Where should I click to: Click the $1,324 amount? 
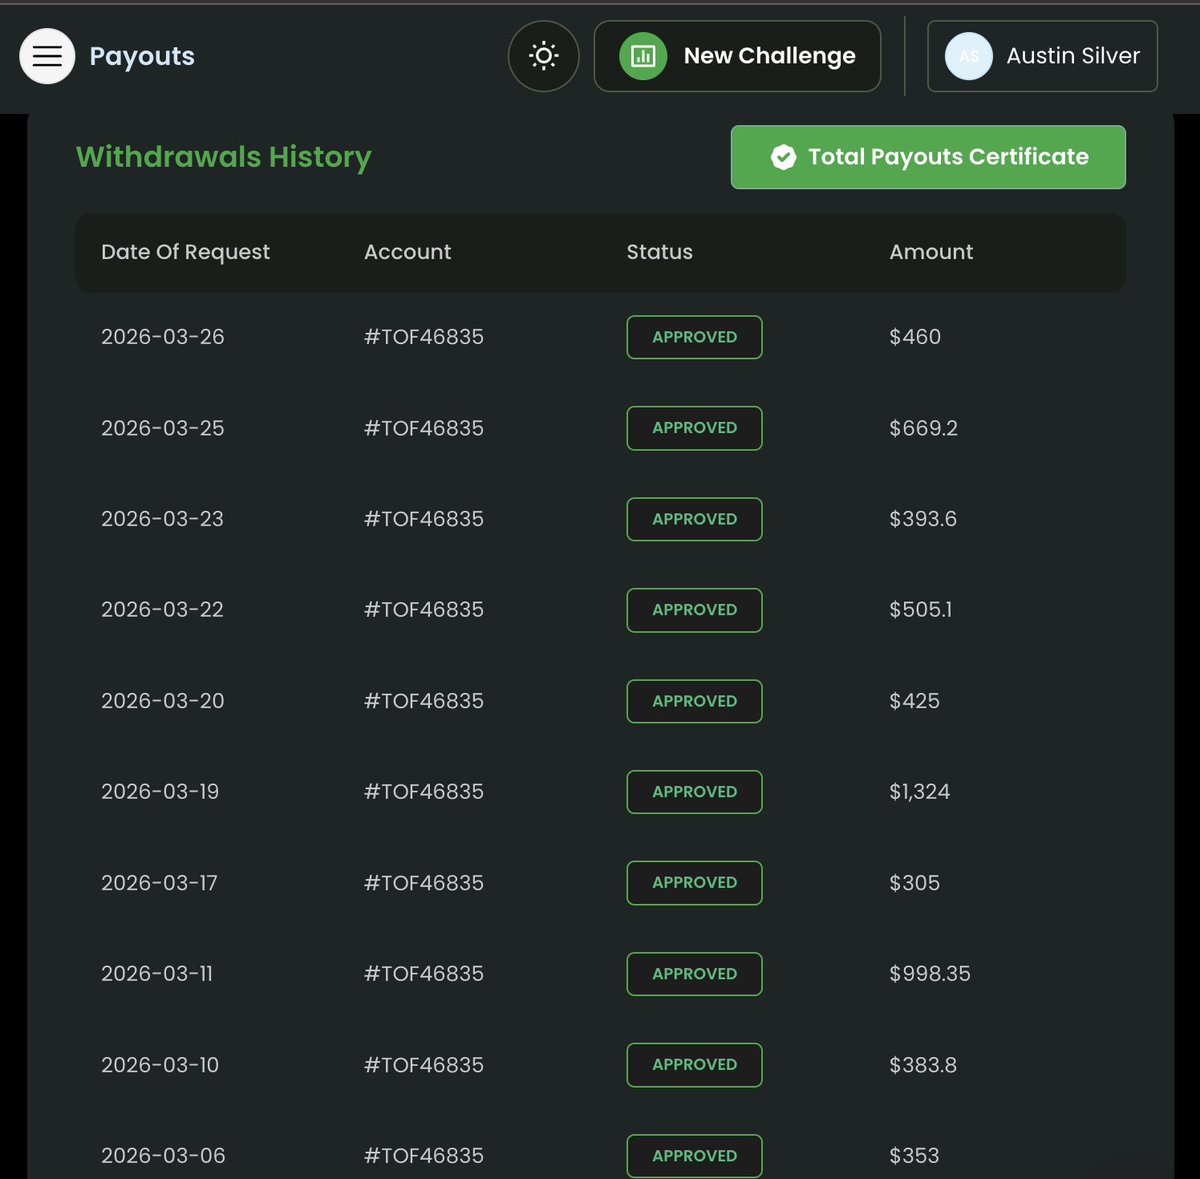coord(920,792)
